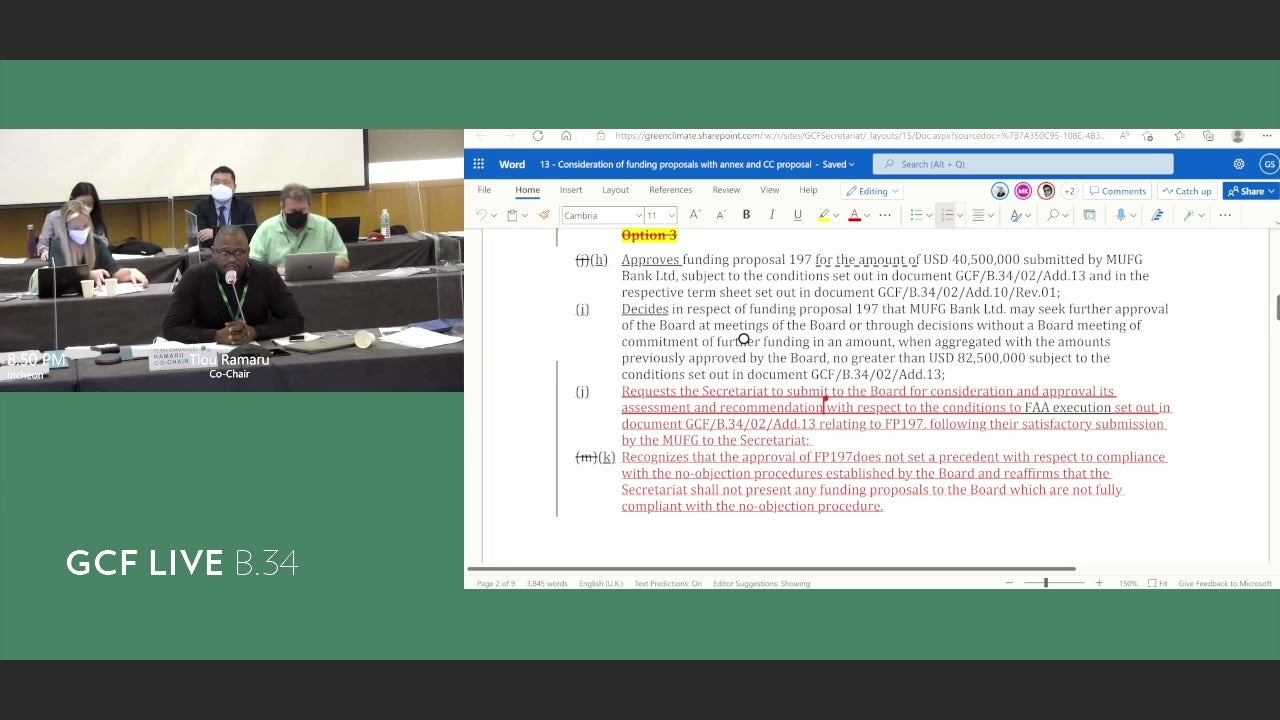Click the Catch up button
Screen dimensions: 1280x720
point(1186,191)
